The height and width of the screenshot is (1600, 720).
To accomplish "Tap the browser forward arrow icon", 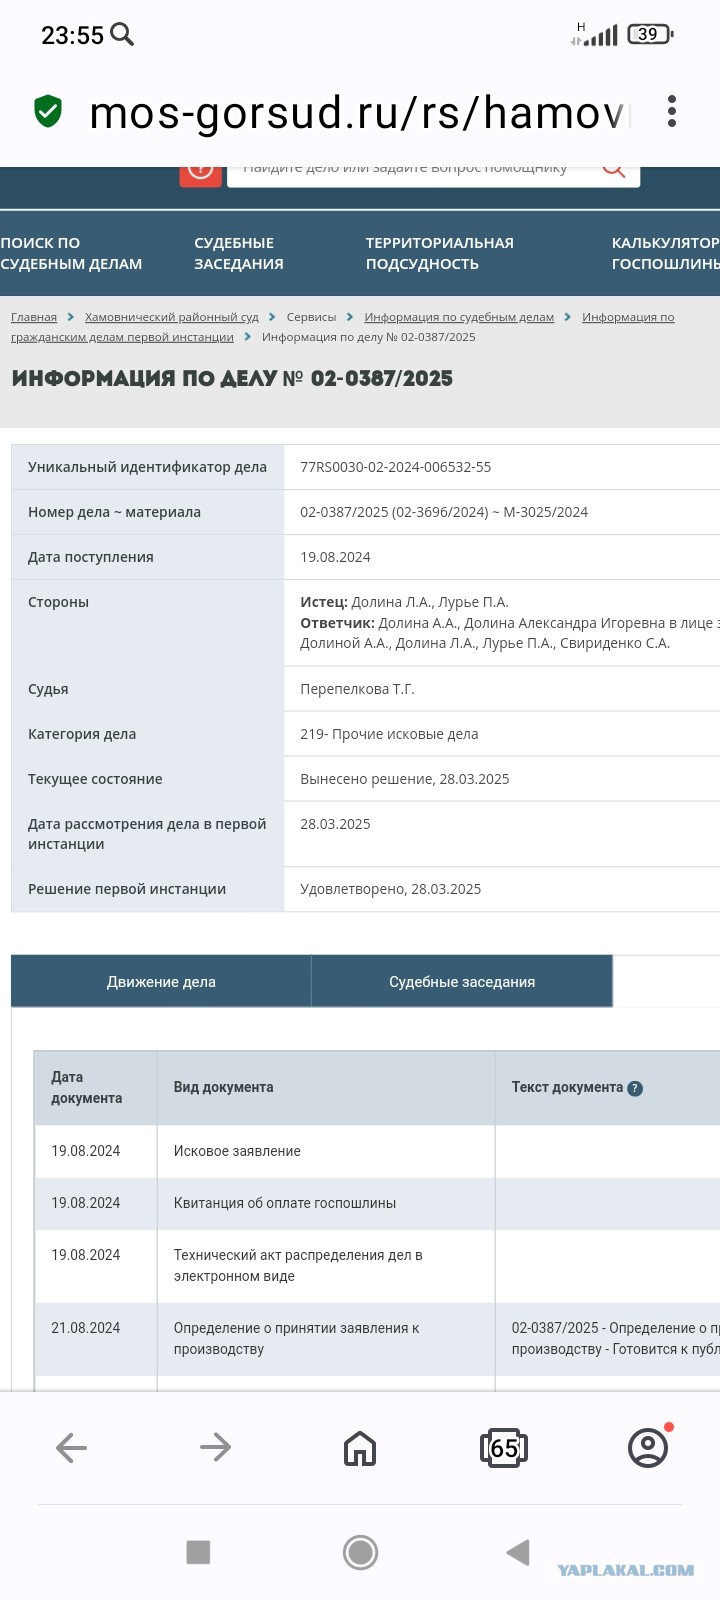I will coord(216,1447).
